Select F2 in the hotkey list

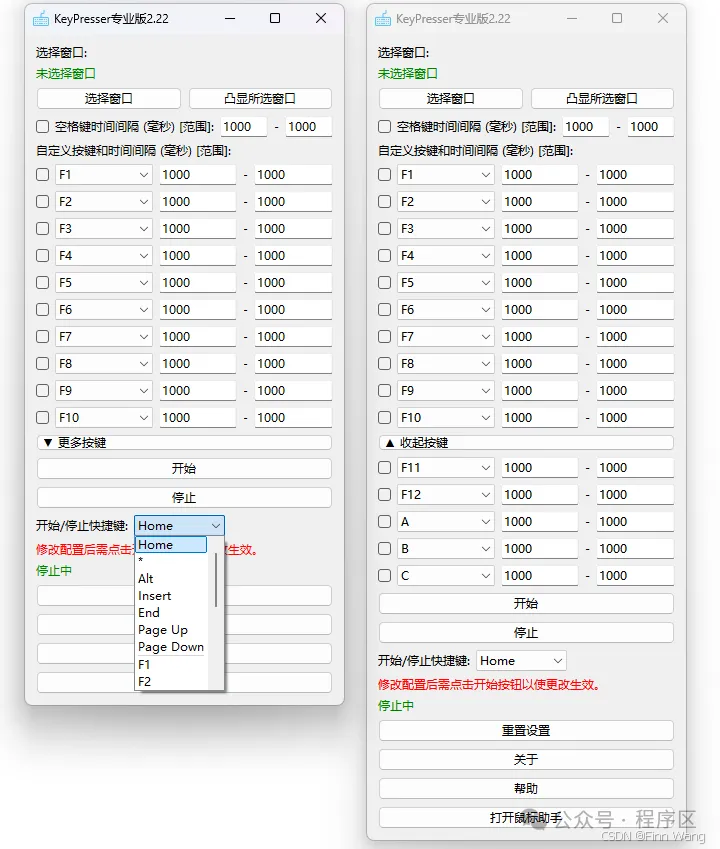click(x=171, y=681)
